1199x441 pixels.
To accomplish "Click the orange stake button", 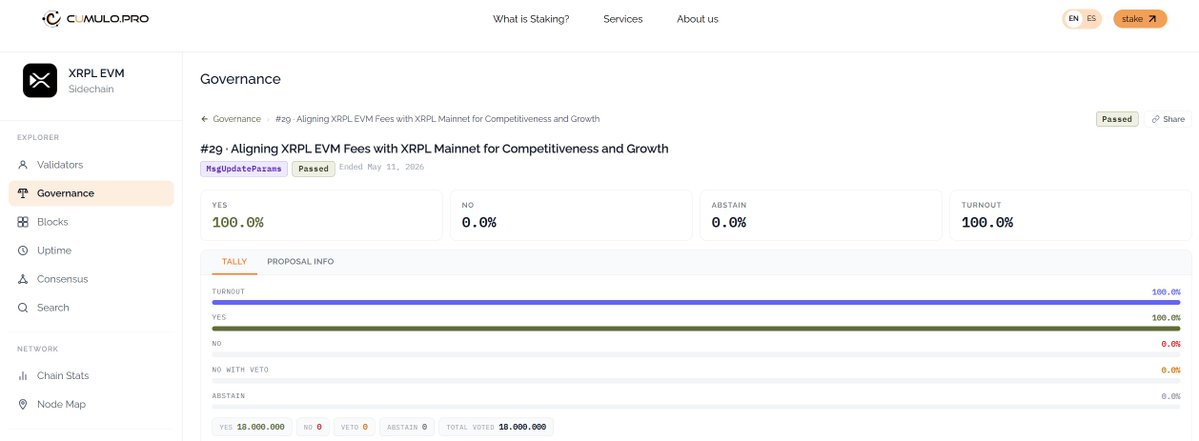I will [1139, 19].
